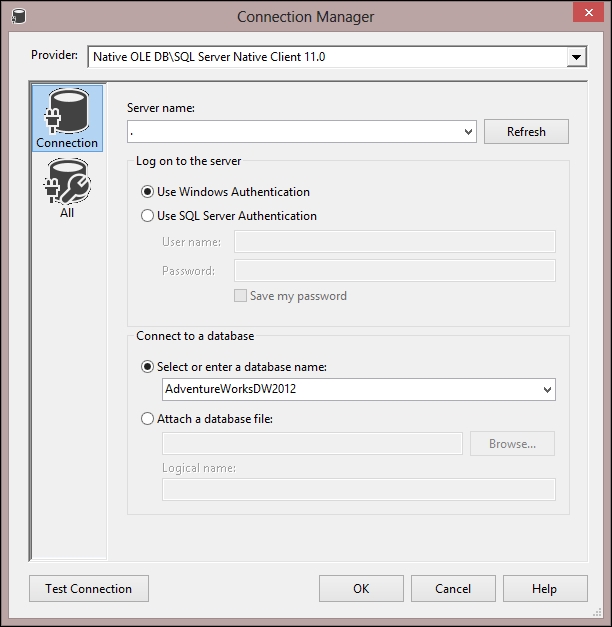Click the Cancel button
The height and width of the screenshot is (627, 612).
pos(453,589)
